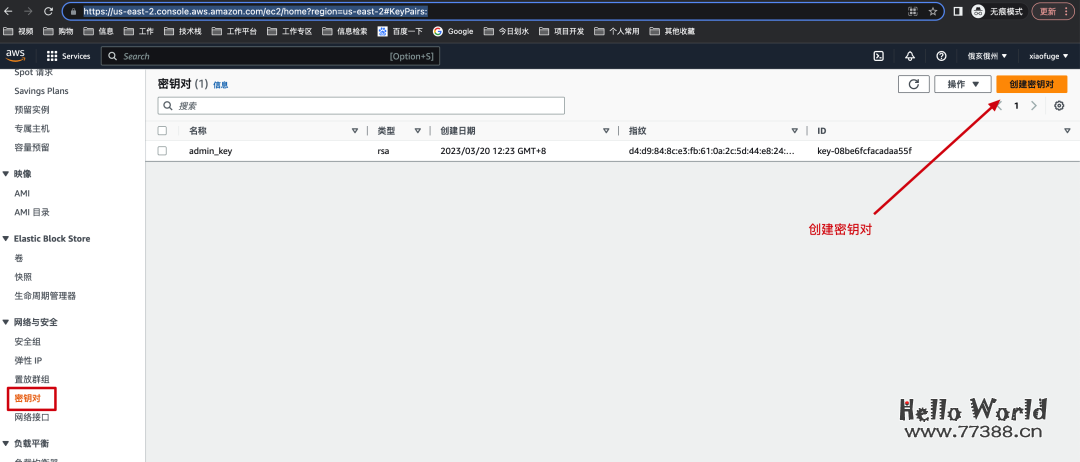Viewport: 1080px width, 462px height.
Task: Open the AWS help question-mark icon
Action: (x=941, y=56)
